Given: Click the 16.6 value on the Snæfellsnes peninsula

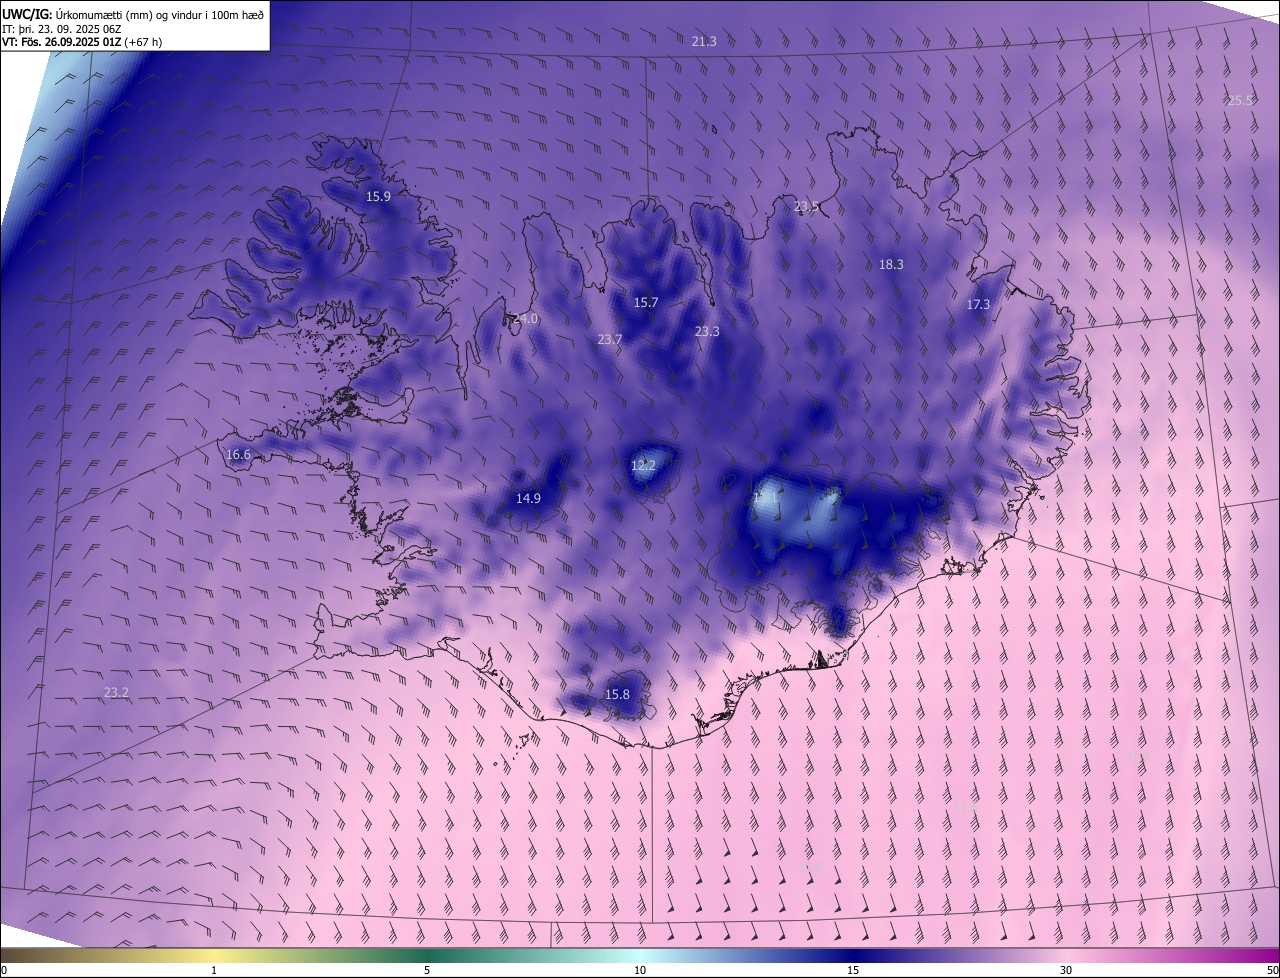Looking at the screenshot, I should pos(238,454).
